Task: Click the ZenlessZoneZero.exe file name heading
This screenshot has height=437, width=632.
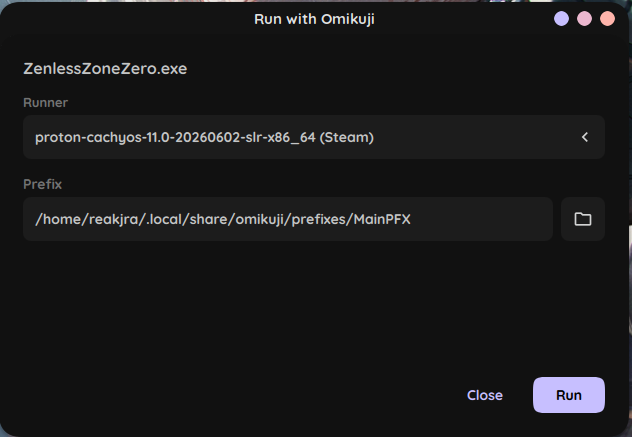Action: [x=105, y=69]
